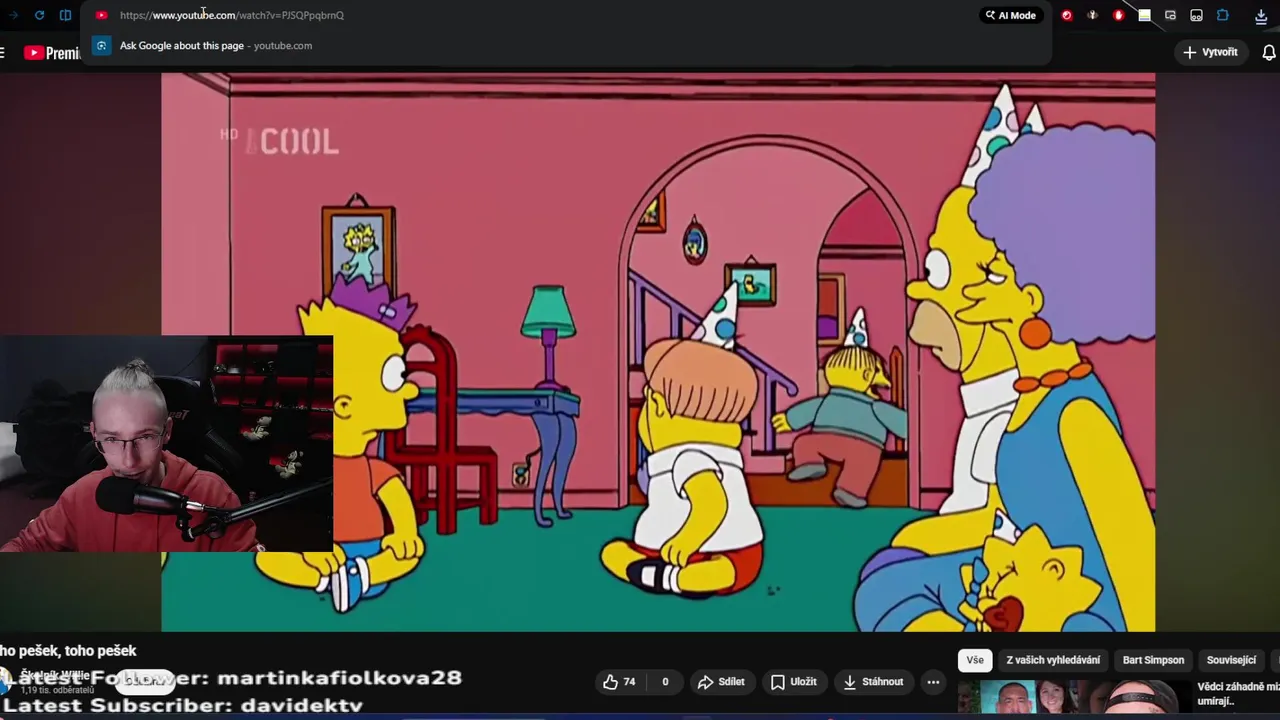Select the Související filter chip

click(x=1231, y=660)
